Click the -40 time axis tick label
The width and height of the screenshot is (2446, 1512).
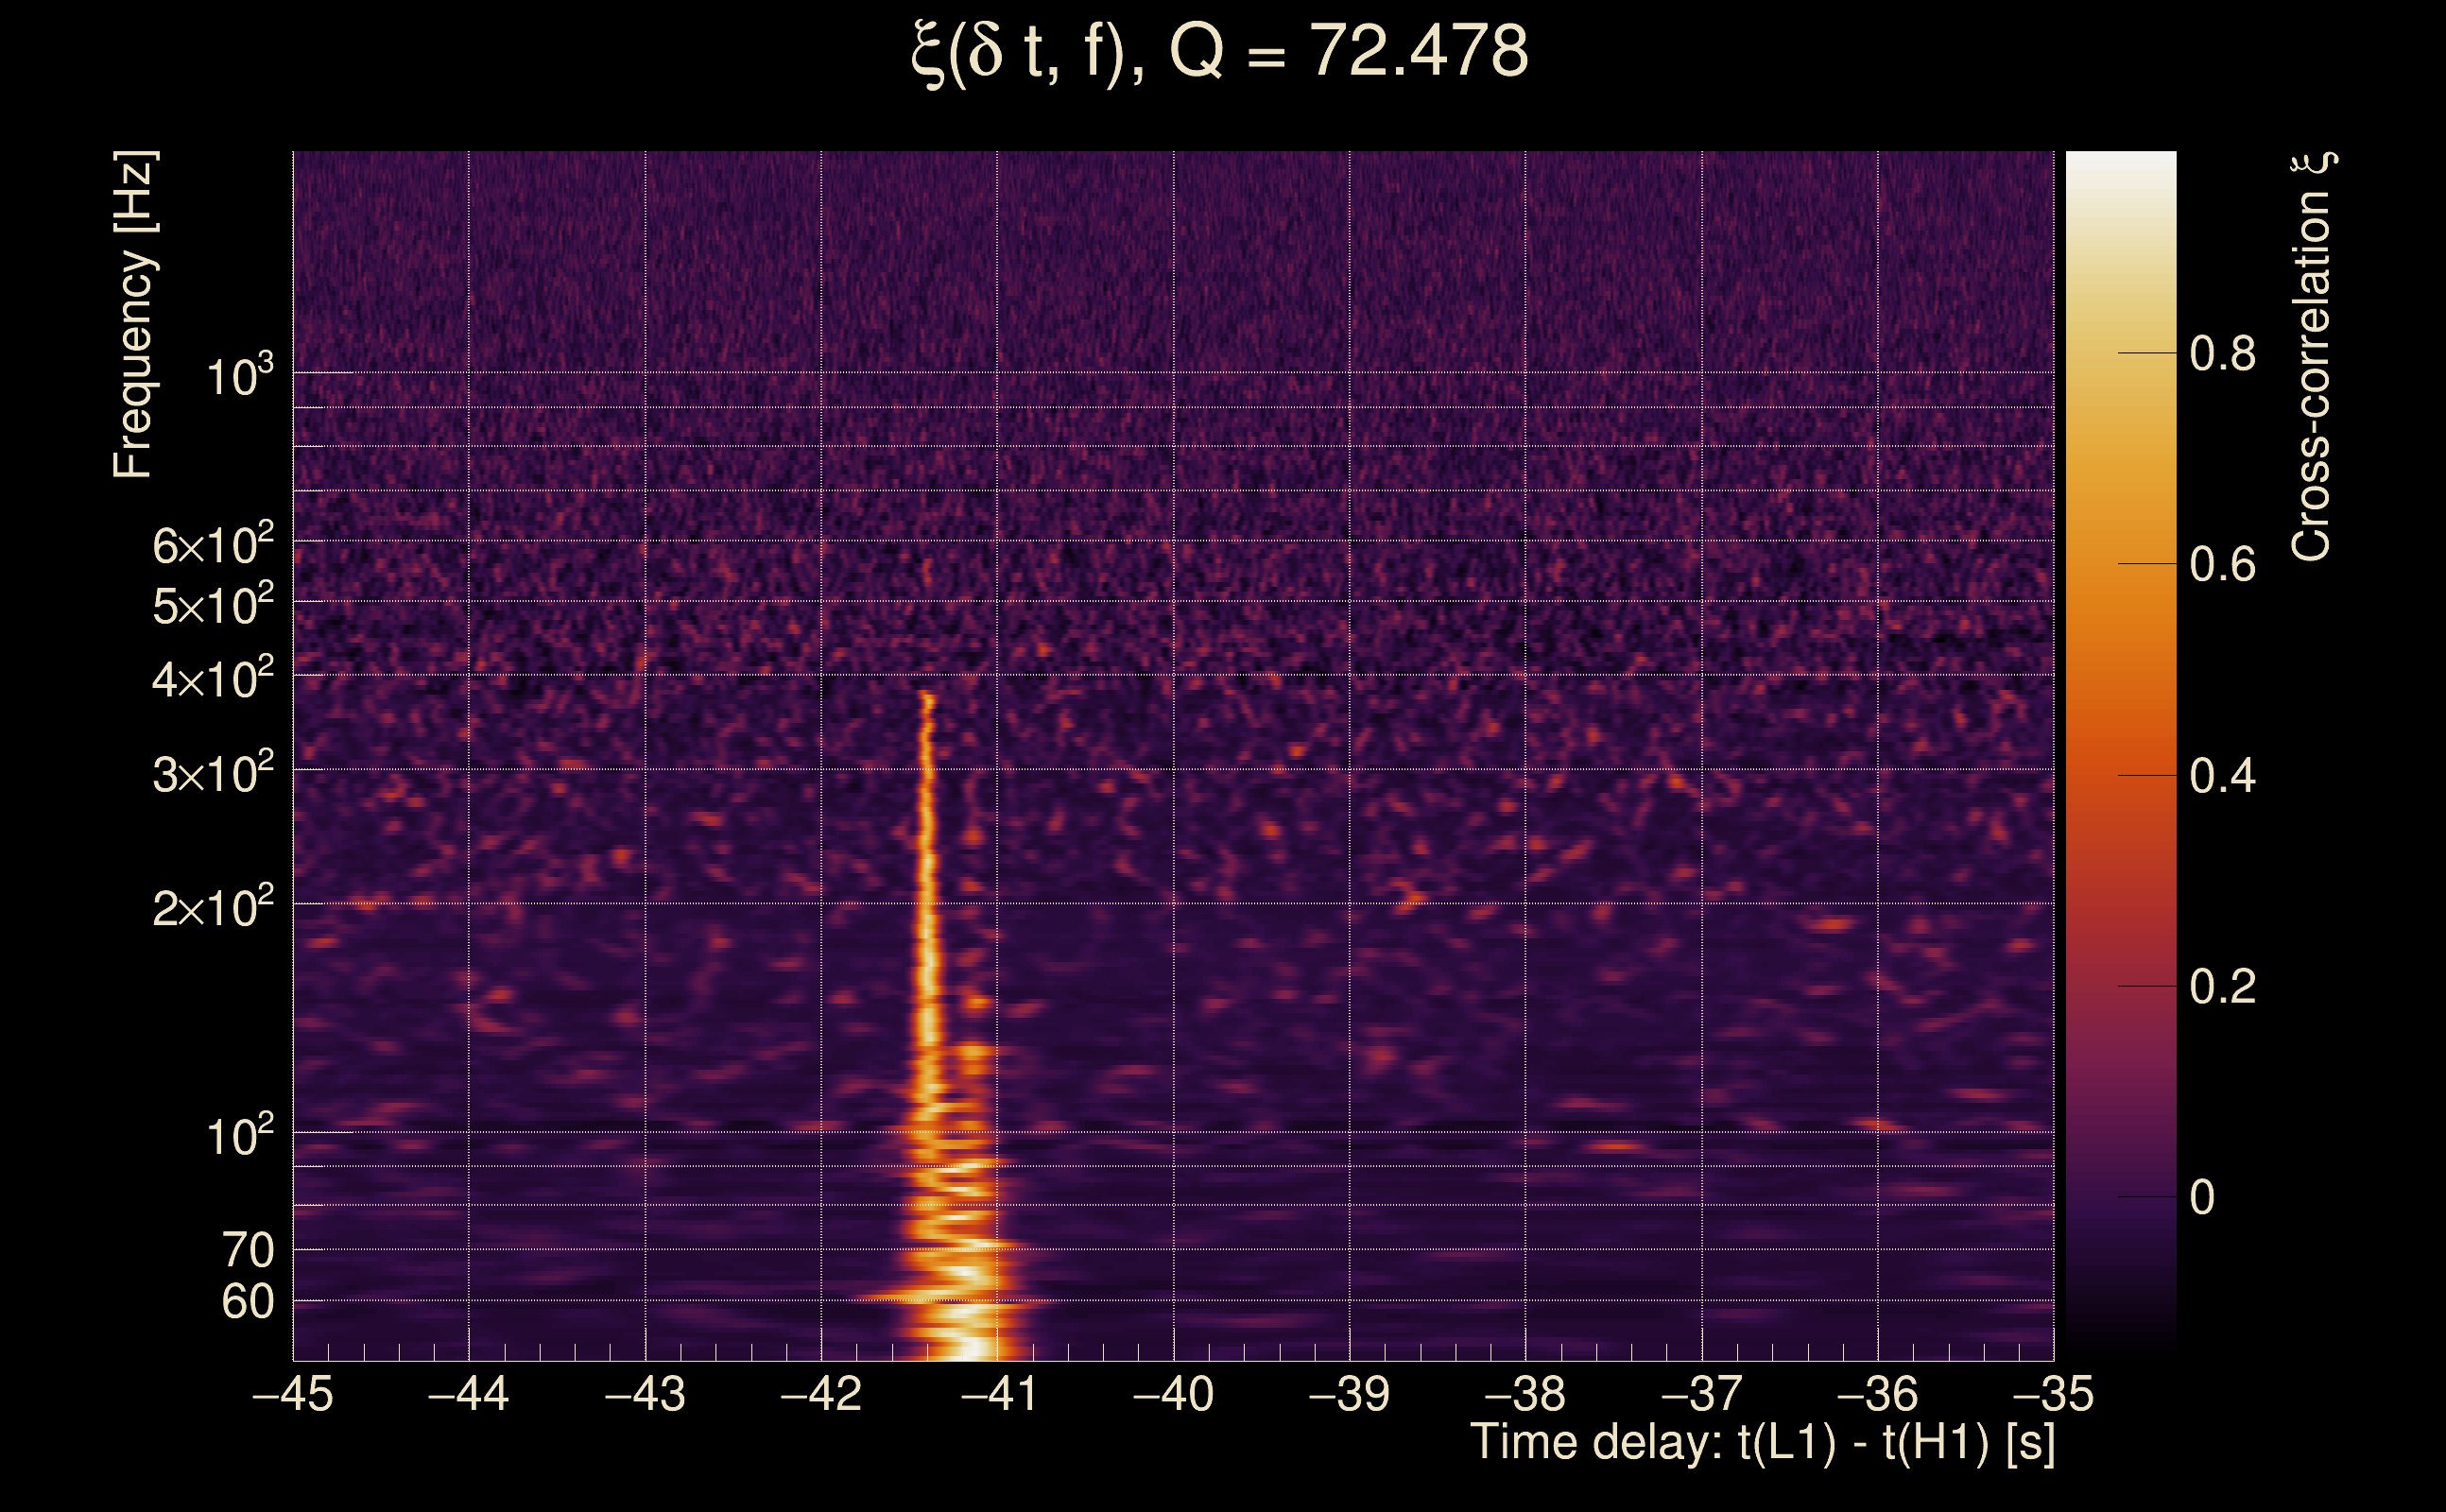[1173, 1394]
